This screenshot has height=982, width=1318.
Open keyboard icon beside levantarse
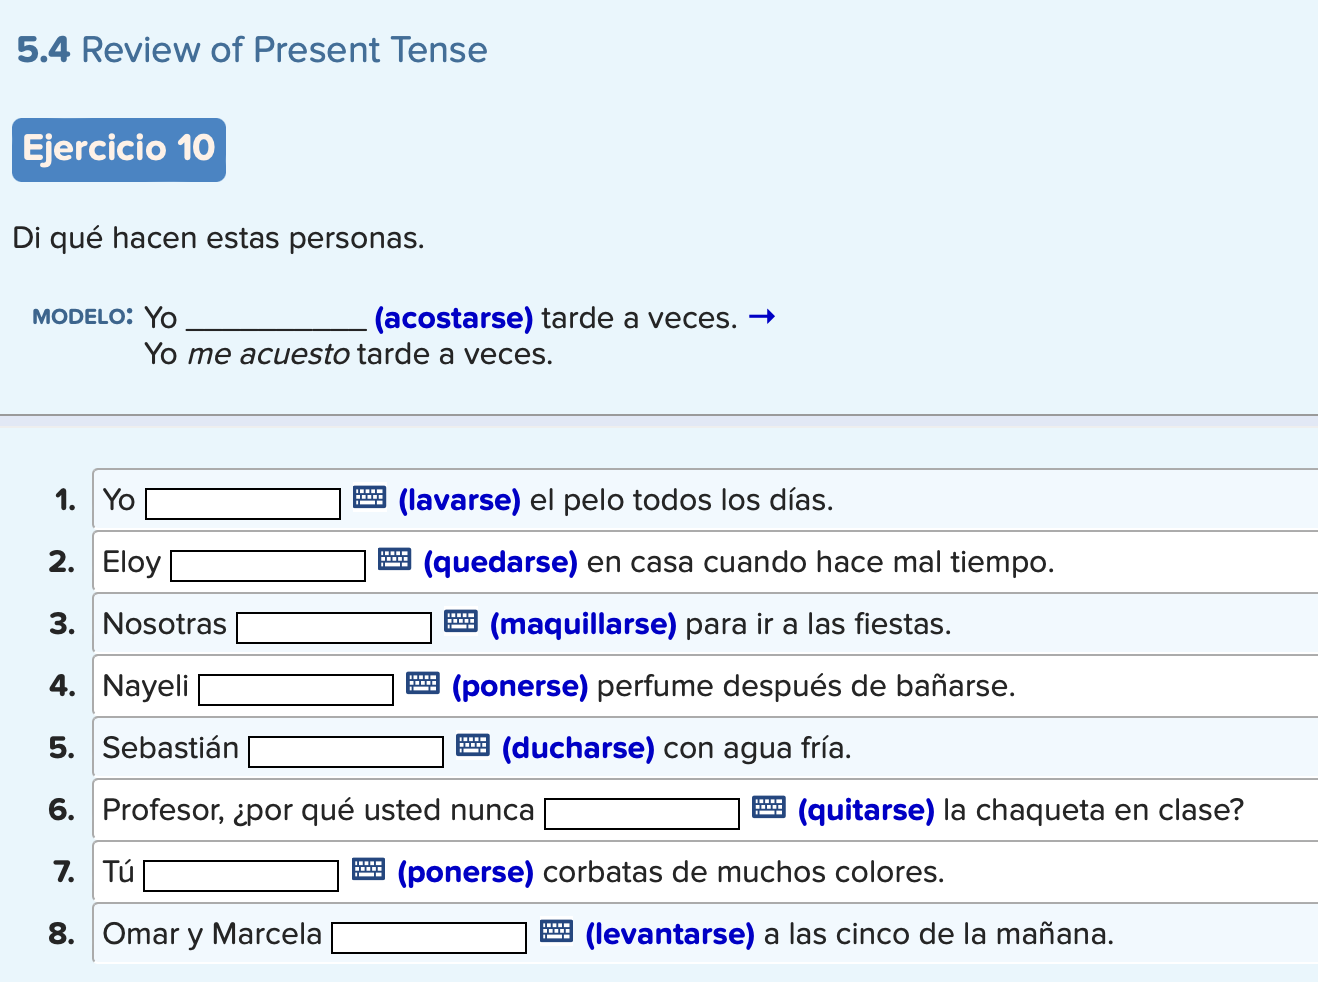557,931
